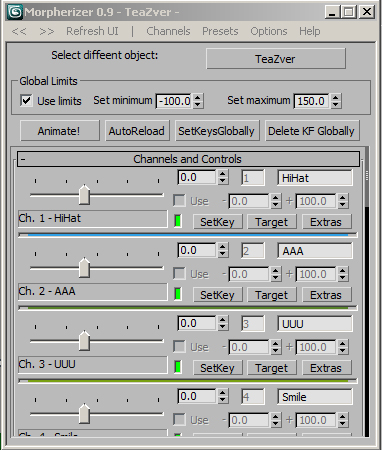382x450 pixels.
Task: Click green indicator for Ch. 3 - UUU
Action: click(x=178, y=367)
